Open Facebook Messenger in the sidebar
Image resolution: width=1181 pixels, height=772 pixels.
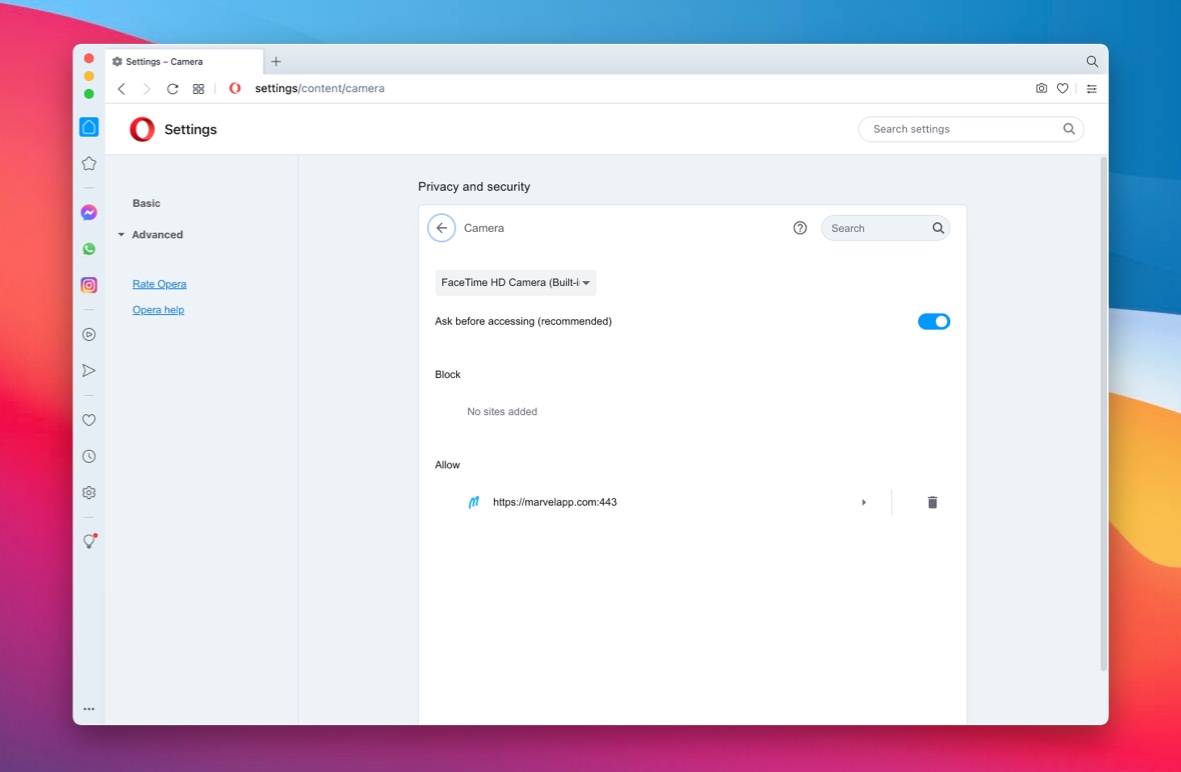[x=89, y=212]
